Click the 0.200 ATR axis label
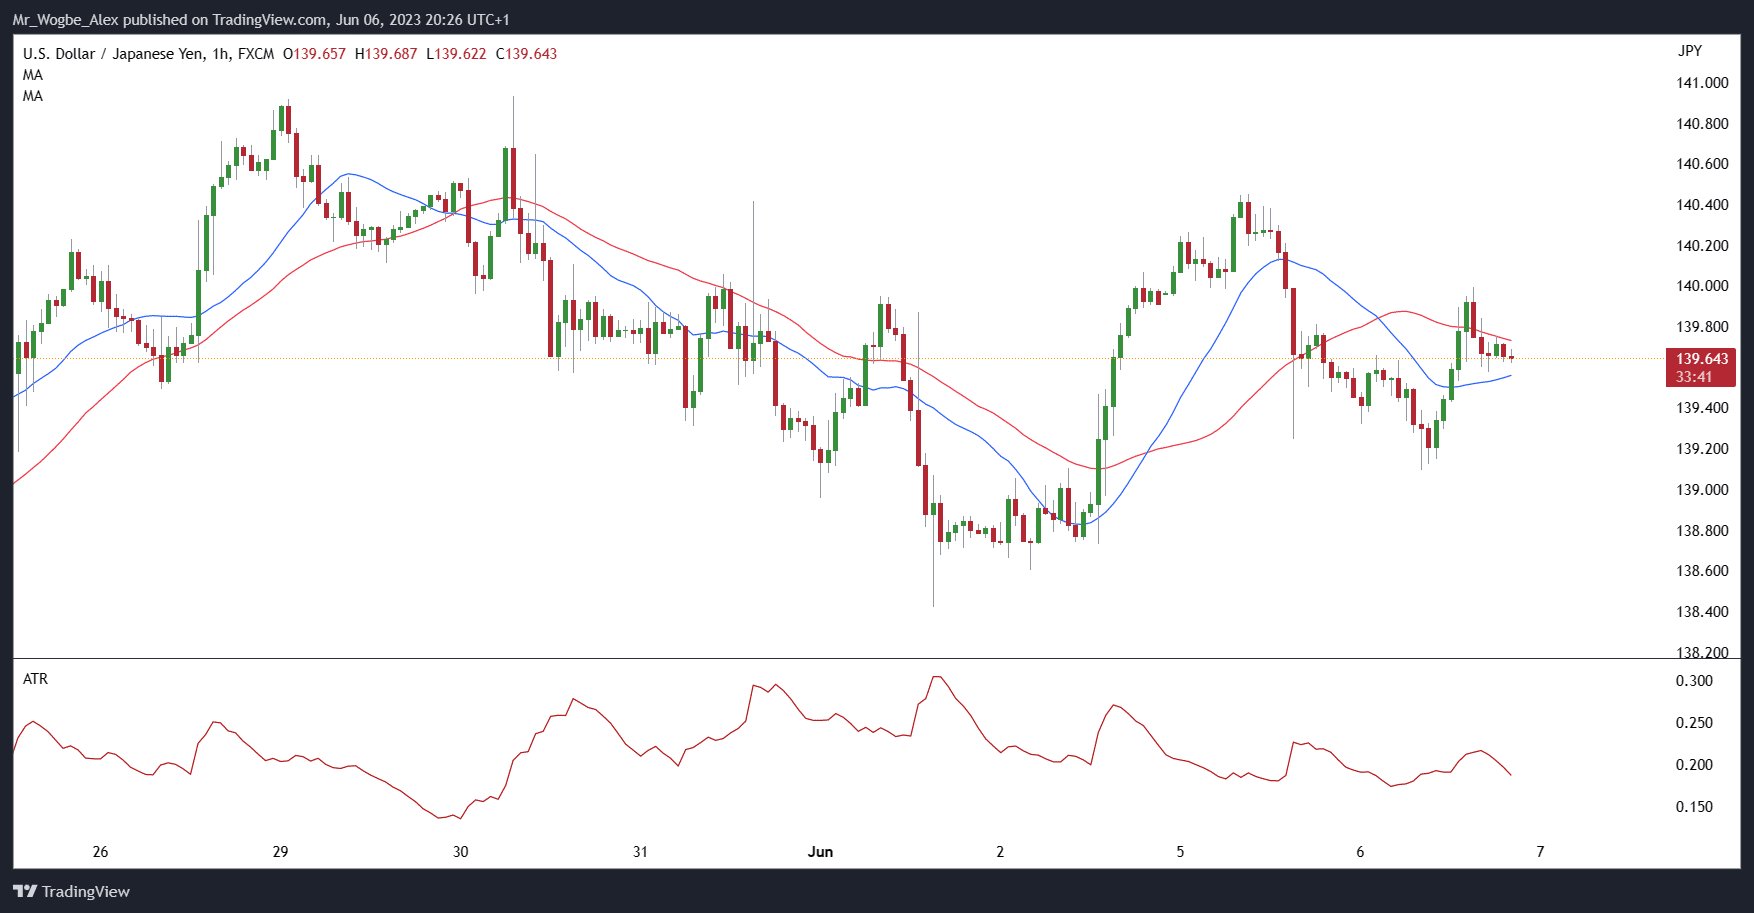Screen dimensions: 1754x913 pyautogui.click(x=1694, y=765)
